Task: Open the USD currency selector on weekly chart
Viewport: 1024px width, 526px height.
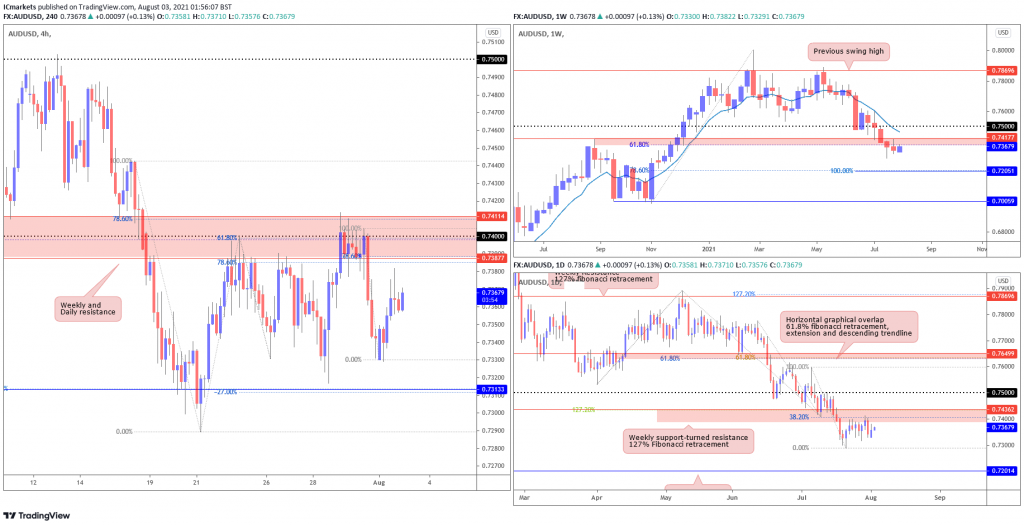Action: pyautogui.click(x=1002, y=33)
